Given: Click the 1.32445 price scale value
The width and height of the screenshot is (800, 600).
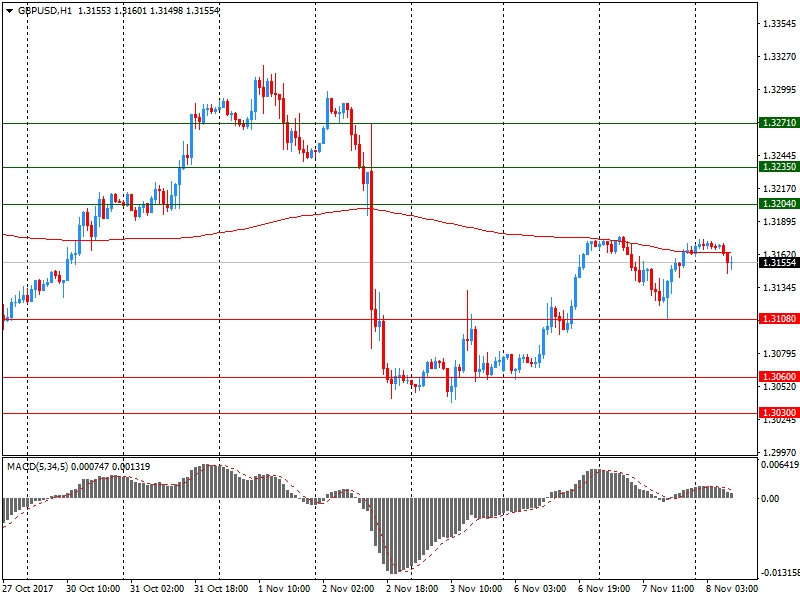Looking at the screenshot, I should point(779,156).
